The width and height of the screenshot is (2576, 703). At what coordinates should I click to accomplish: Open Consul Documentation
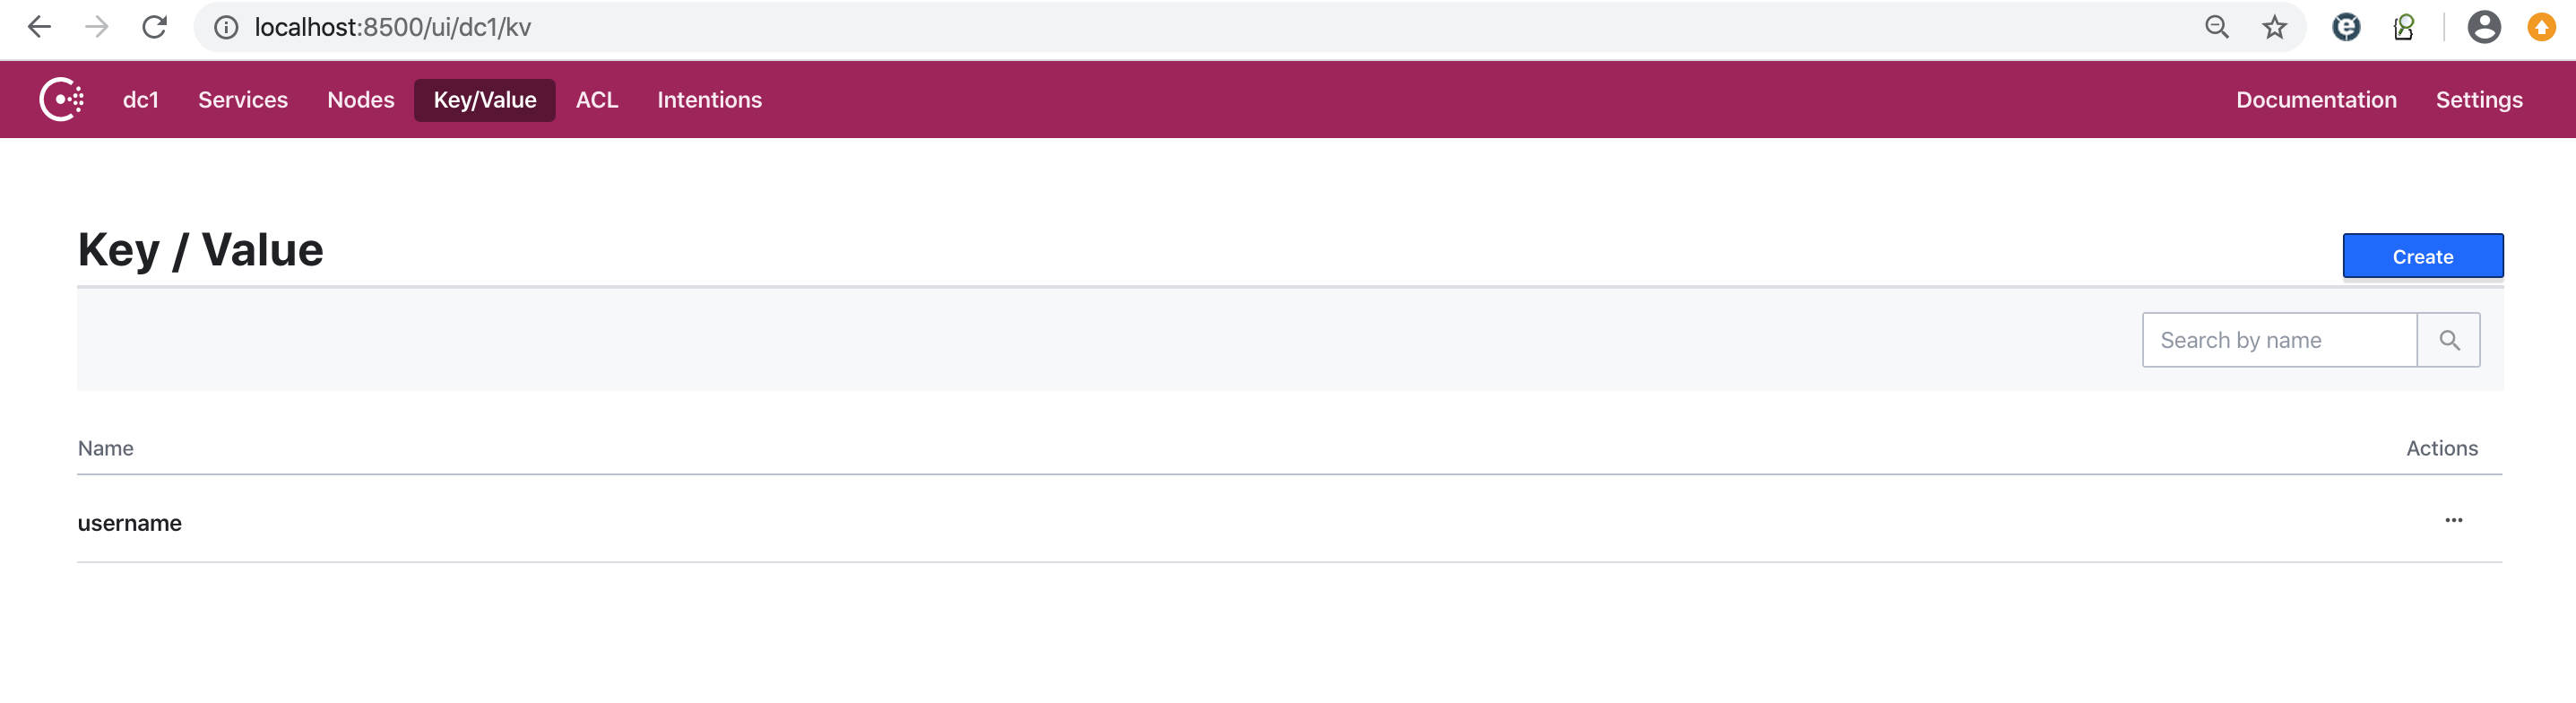click(x=2317, y=99)
